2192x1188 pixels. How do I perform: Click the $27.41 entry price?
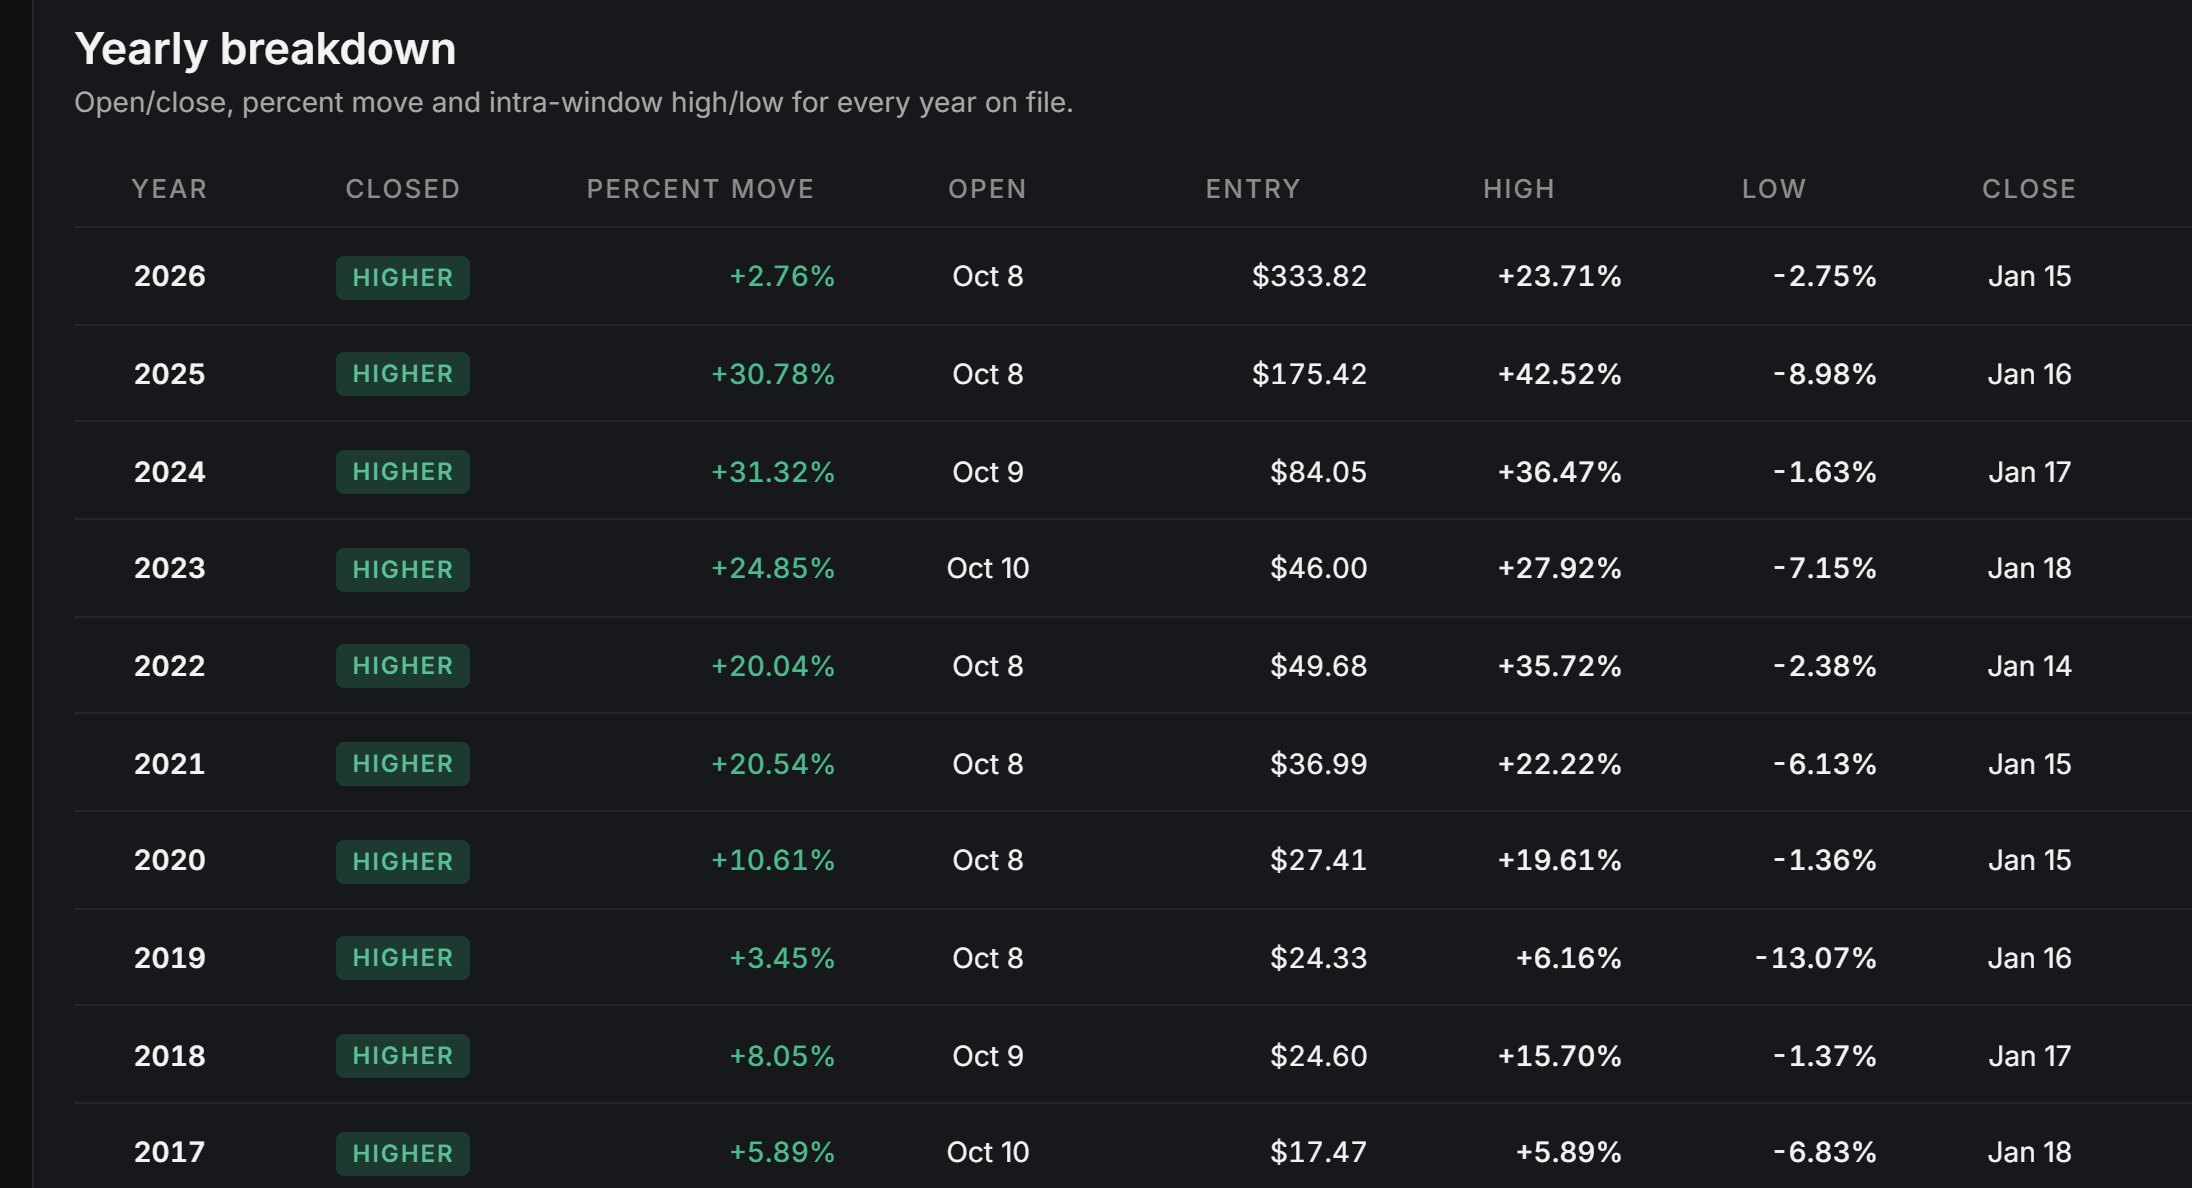[1318, 860]
